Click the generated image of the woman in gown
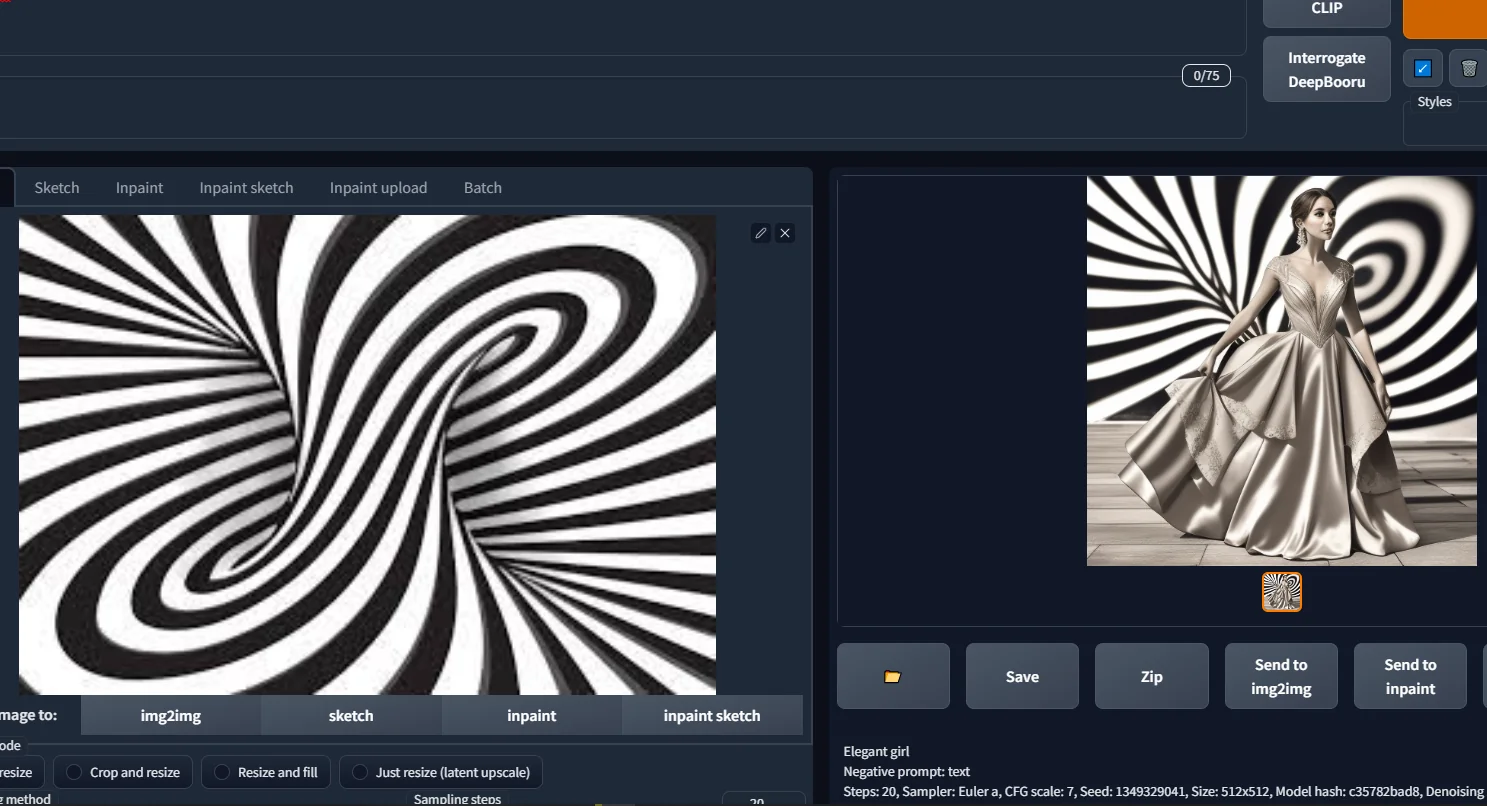The height and width of the screenshot is (806, 1487). click(1282, 371)
